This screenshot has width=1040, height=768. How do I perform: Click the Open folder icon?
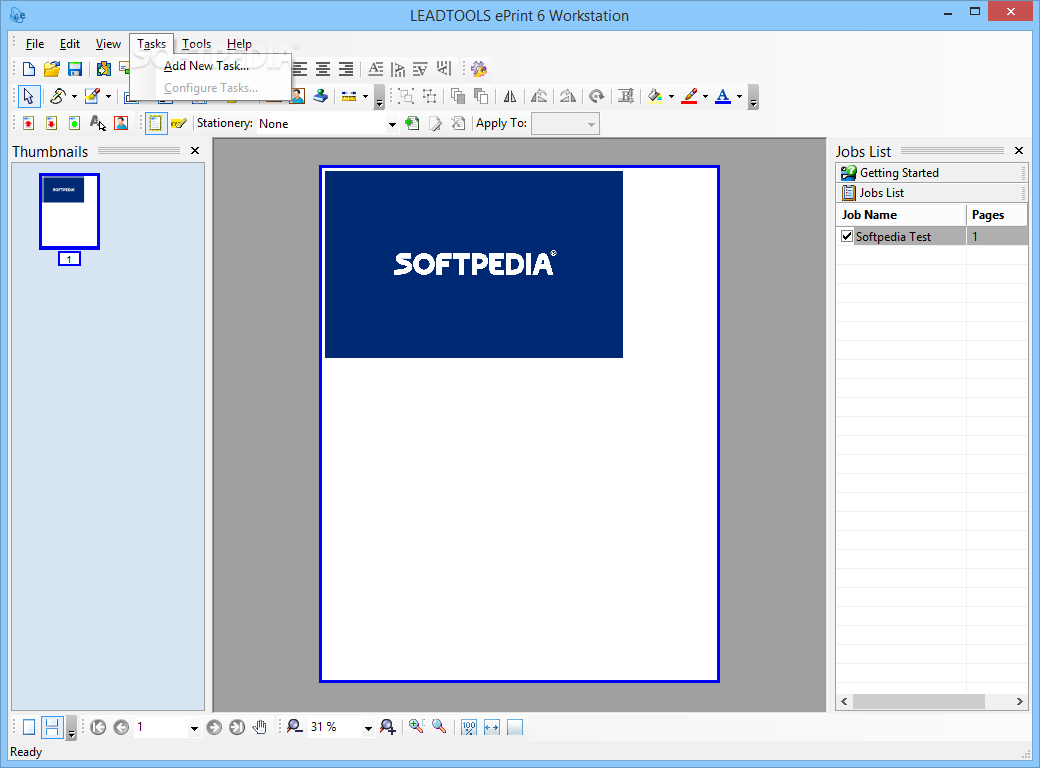52,69
